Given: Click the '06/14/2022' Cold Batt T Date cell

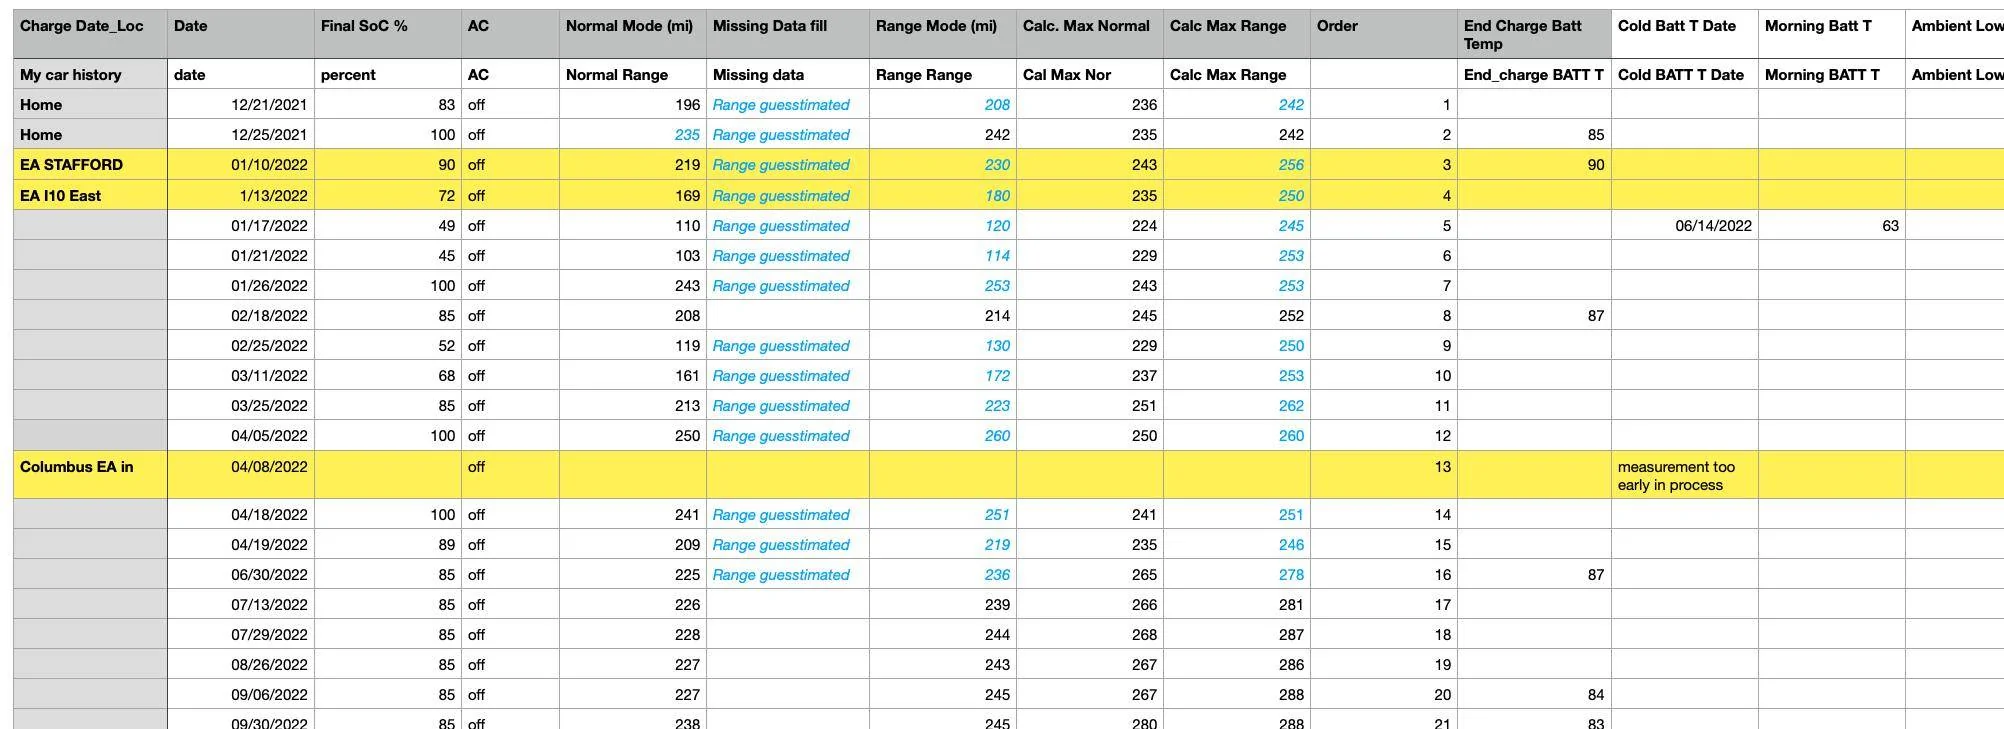Looking at the screenshot, I should coord(1684,225).
